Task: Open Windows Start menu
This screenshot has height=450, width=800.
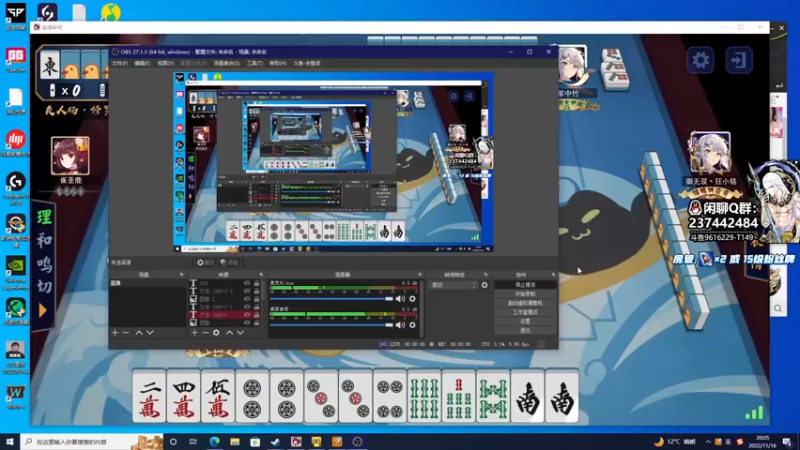Action: pyautogui.click(x=10, y=441)
